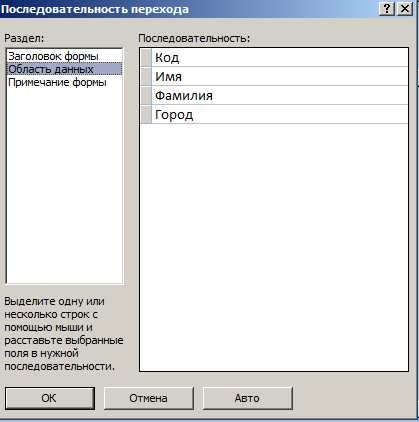This screenshot has width=419, height=422.
Task: Select the Имя field name text
Action: [168, 77]
